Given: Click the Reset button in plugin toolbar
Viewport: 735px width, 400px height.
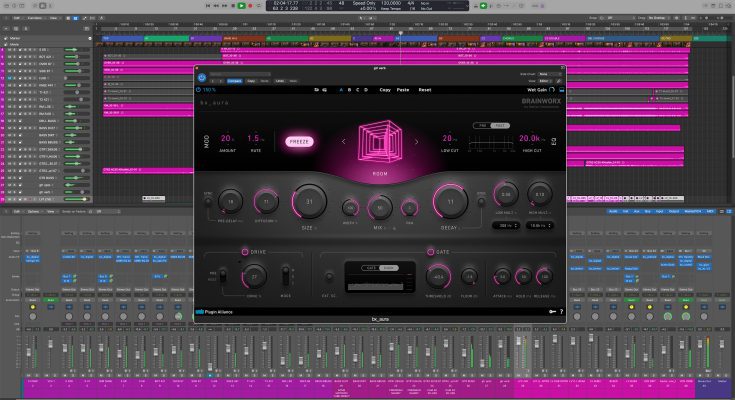Looking at the screenshot, I should point(425,89).
